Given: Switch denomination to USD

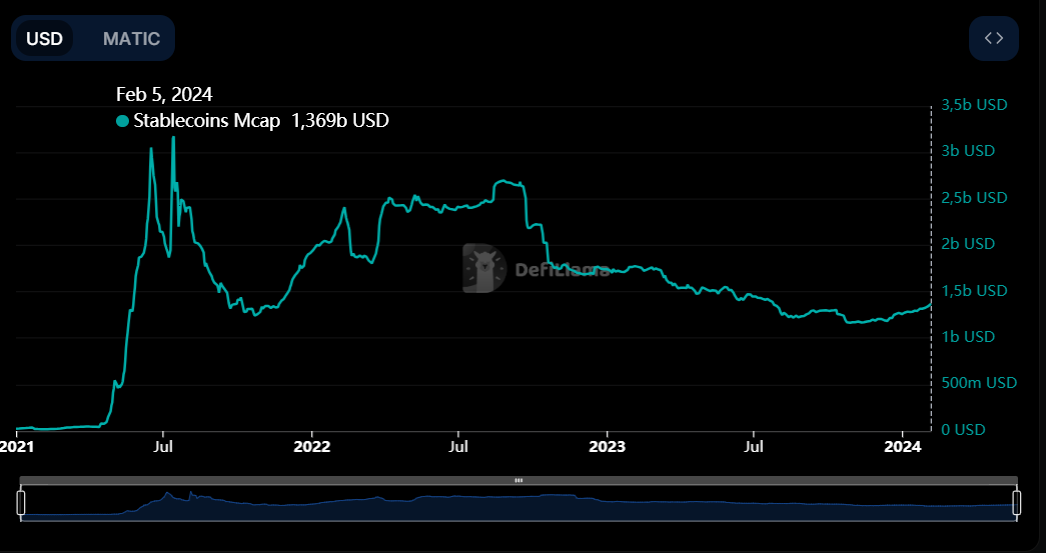Looking at the screenshot, I should (45, 38).
